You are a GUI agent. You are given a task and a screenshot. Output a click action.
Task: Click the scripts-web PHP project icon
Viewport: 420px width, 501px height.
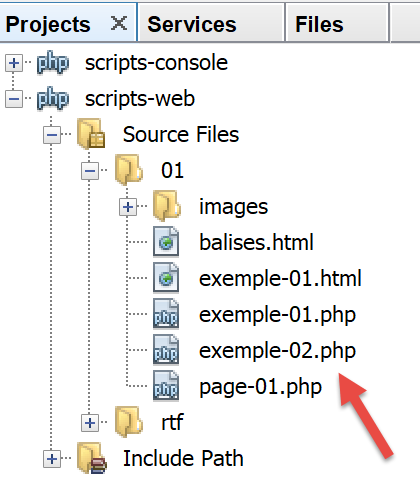53,98
